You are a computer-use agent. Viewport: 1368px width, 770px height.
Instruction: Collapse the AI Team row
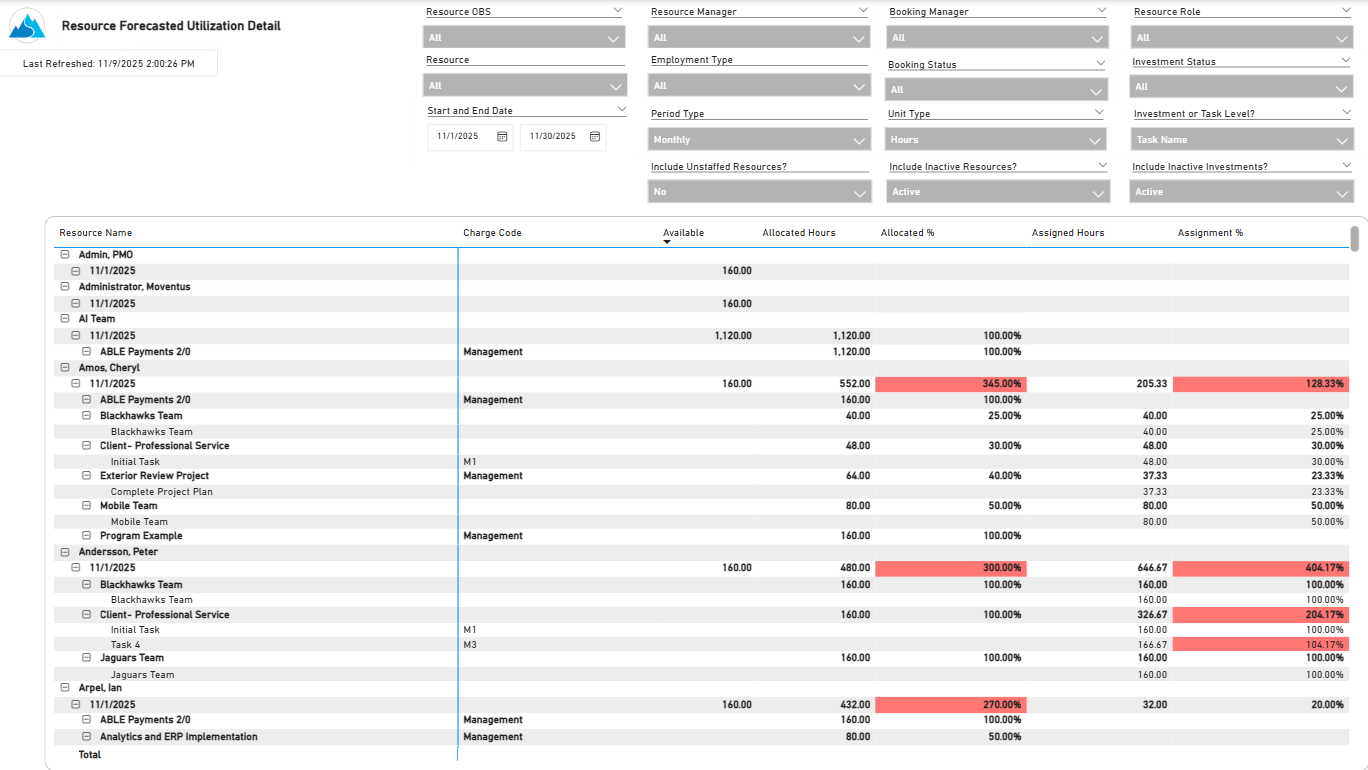(x=65, y=319)
